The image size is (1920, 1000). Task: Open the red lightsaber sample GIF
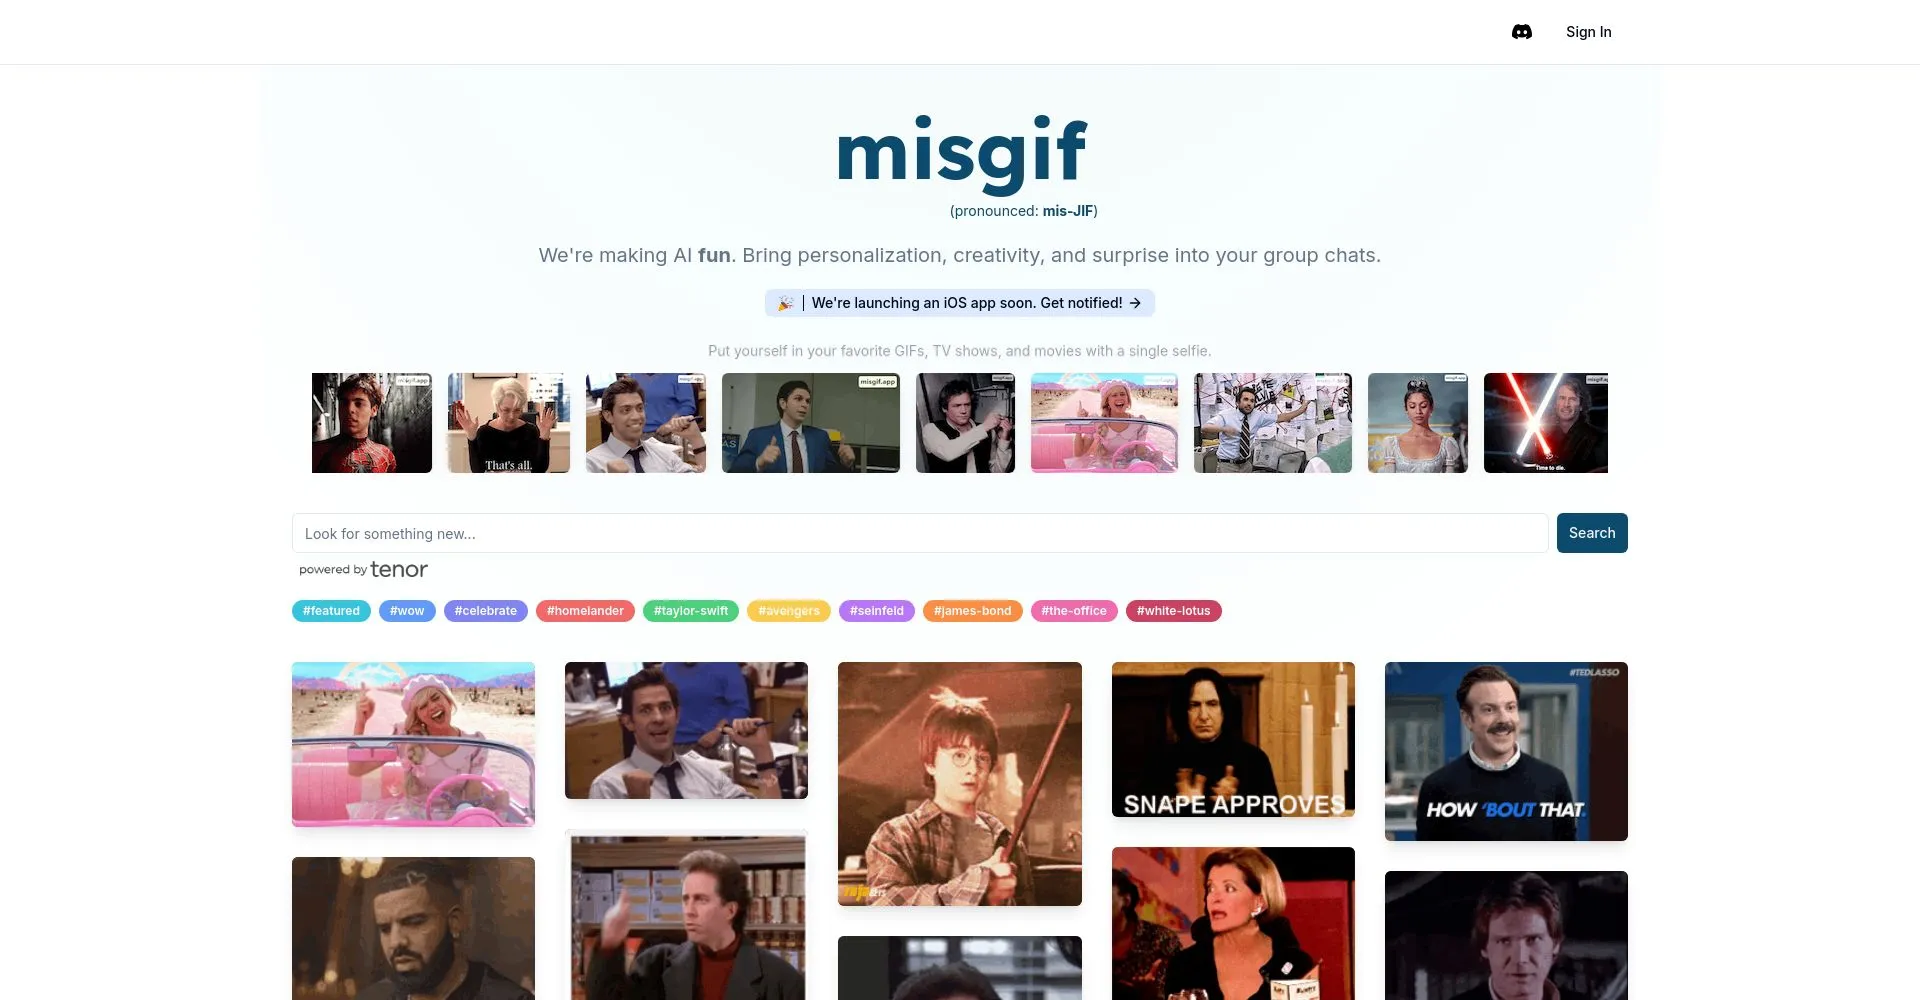point(1546,423)
